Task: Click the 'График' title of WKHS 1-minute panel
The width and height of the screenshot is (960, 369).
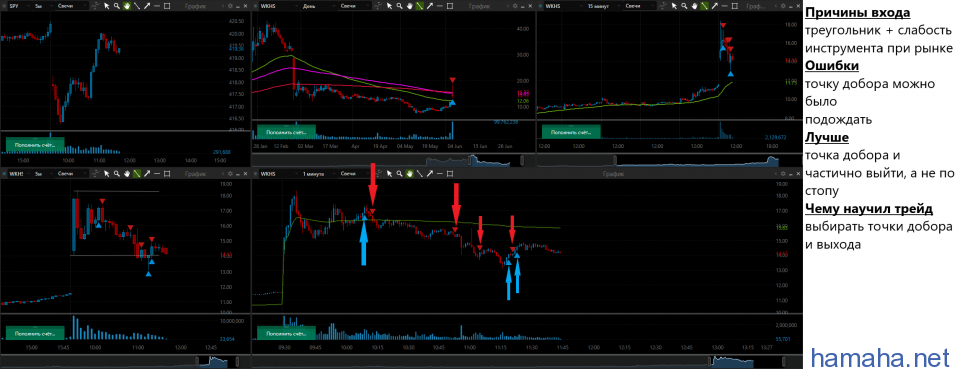Action: [613, 174]
